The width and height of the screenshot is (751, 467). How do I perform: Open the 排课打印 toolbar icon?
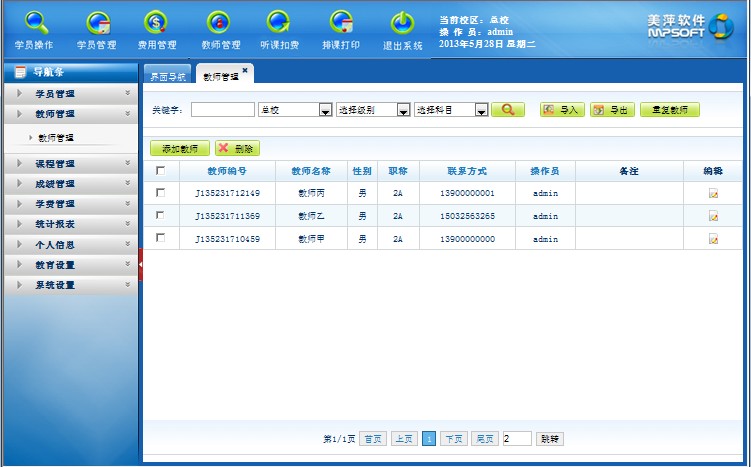(x=340, y=23)
